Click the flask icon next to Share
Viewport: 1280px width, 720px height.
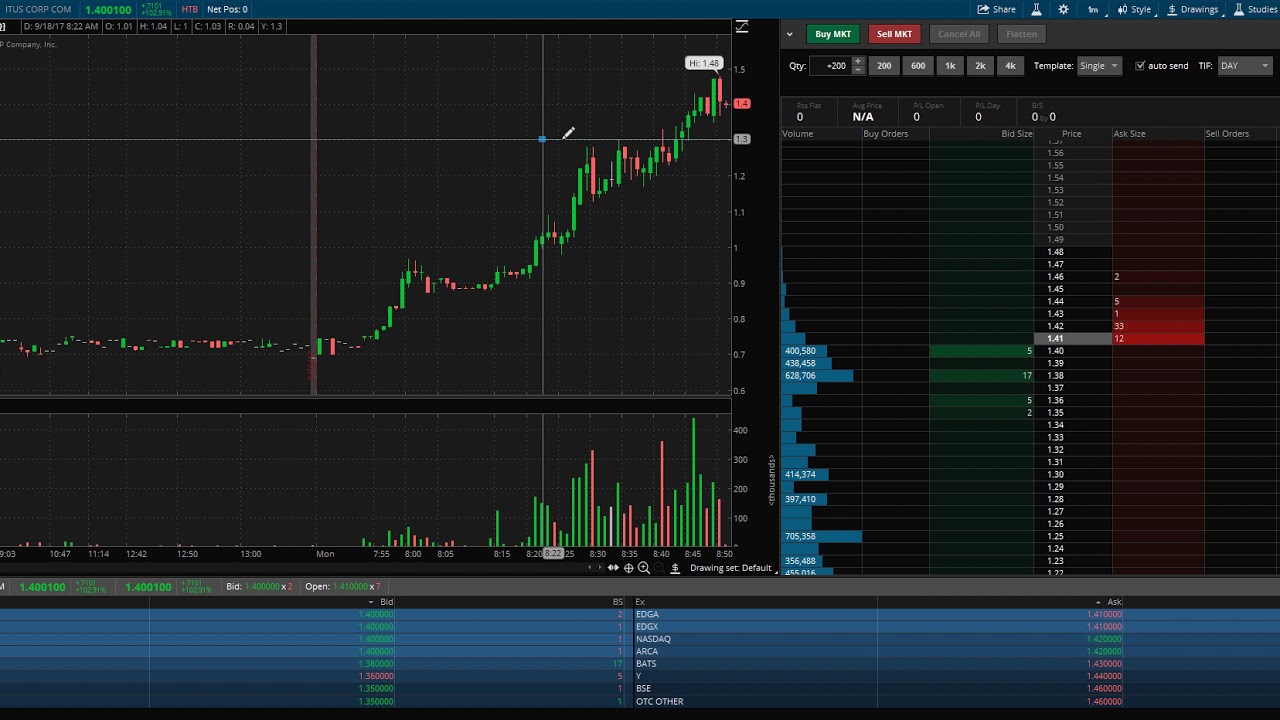coord(1036,10)
